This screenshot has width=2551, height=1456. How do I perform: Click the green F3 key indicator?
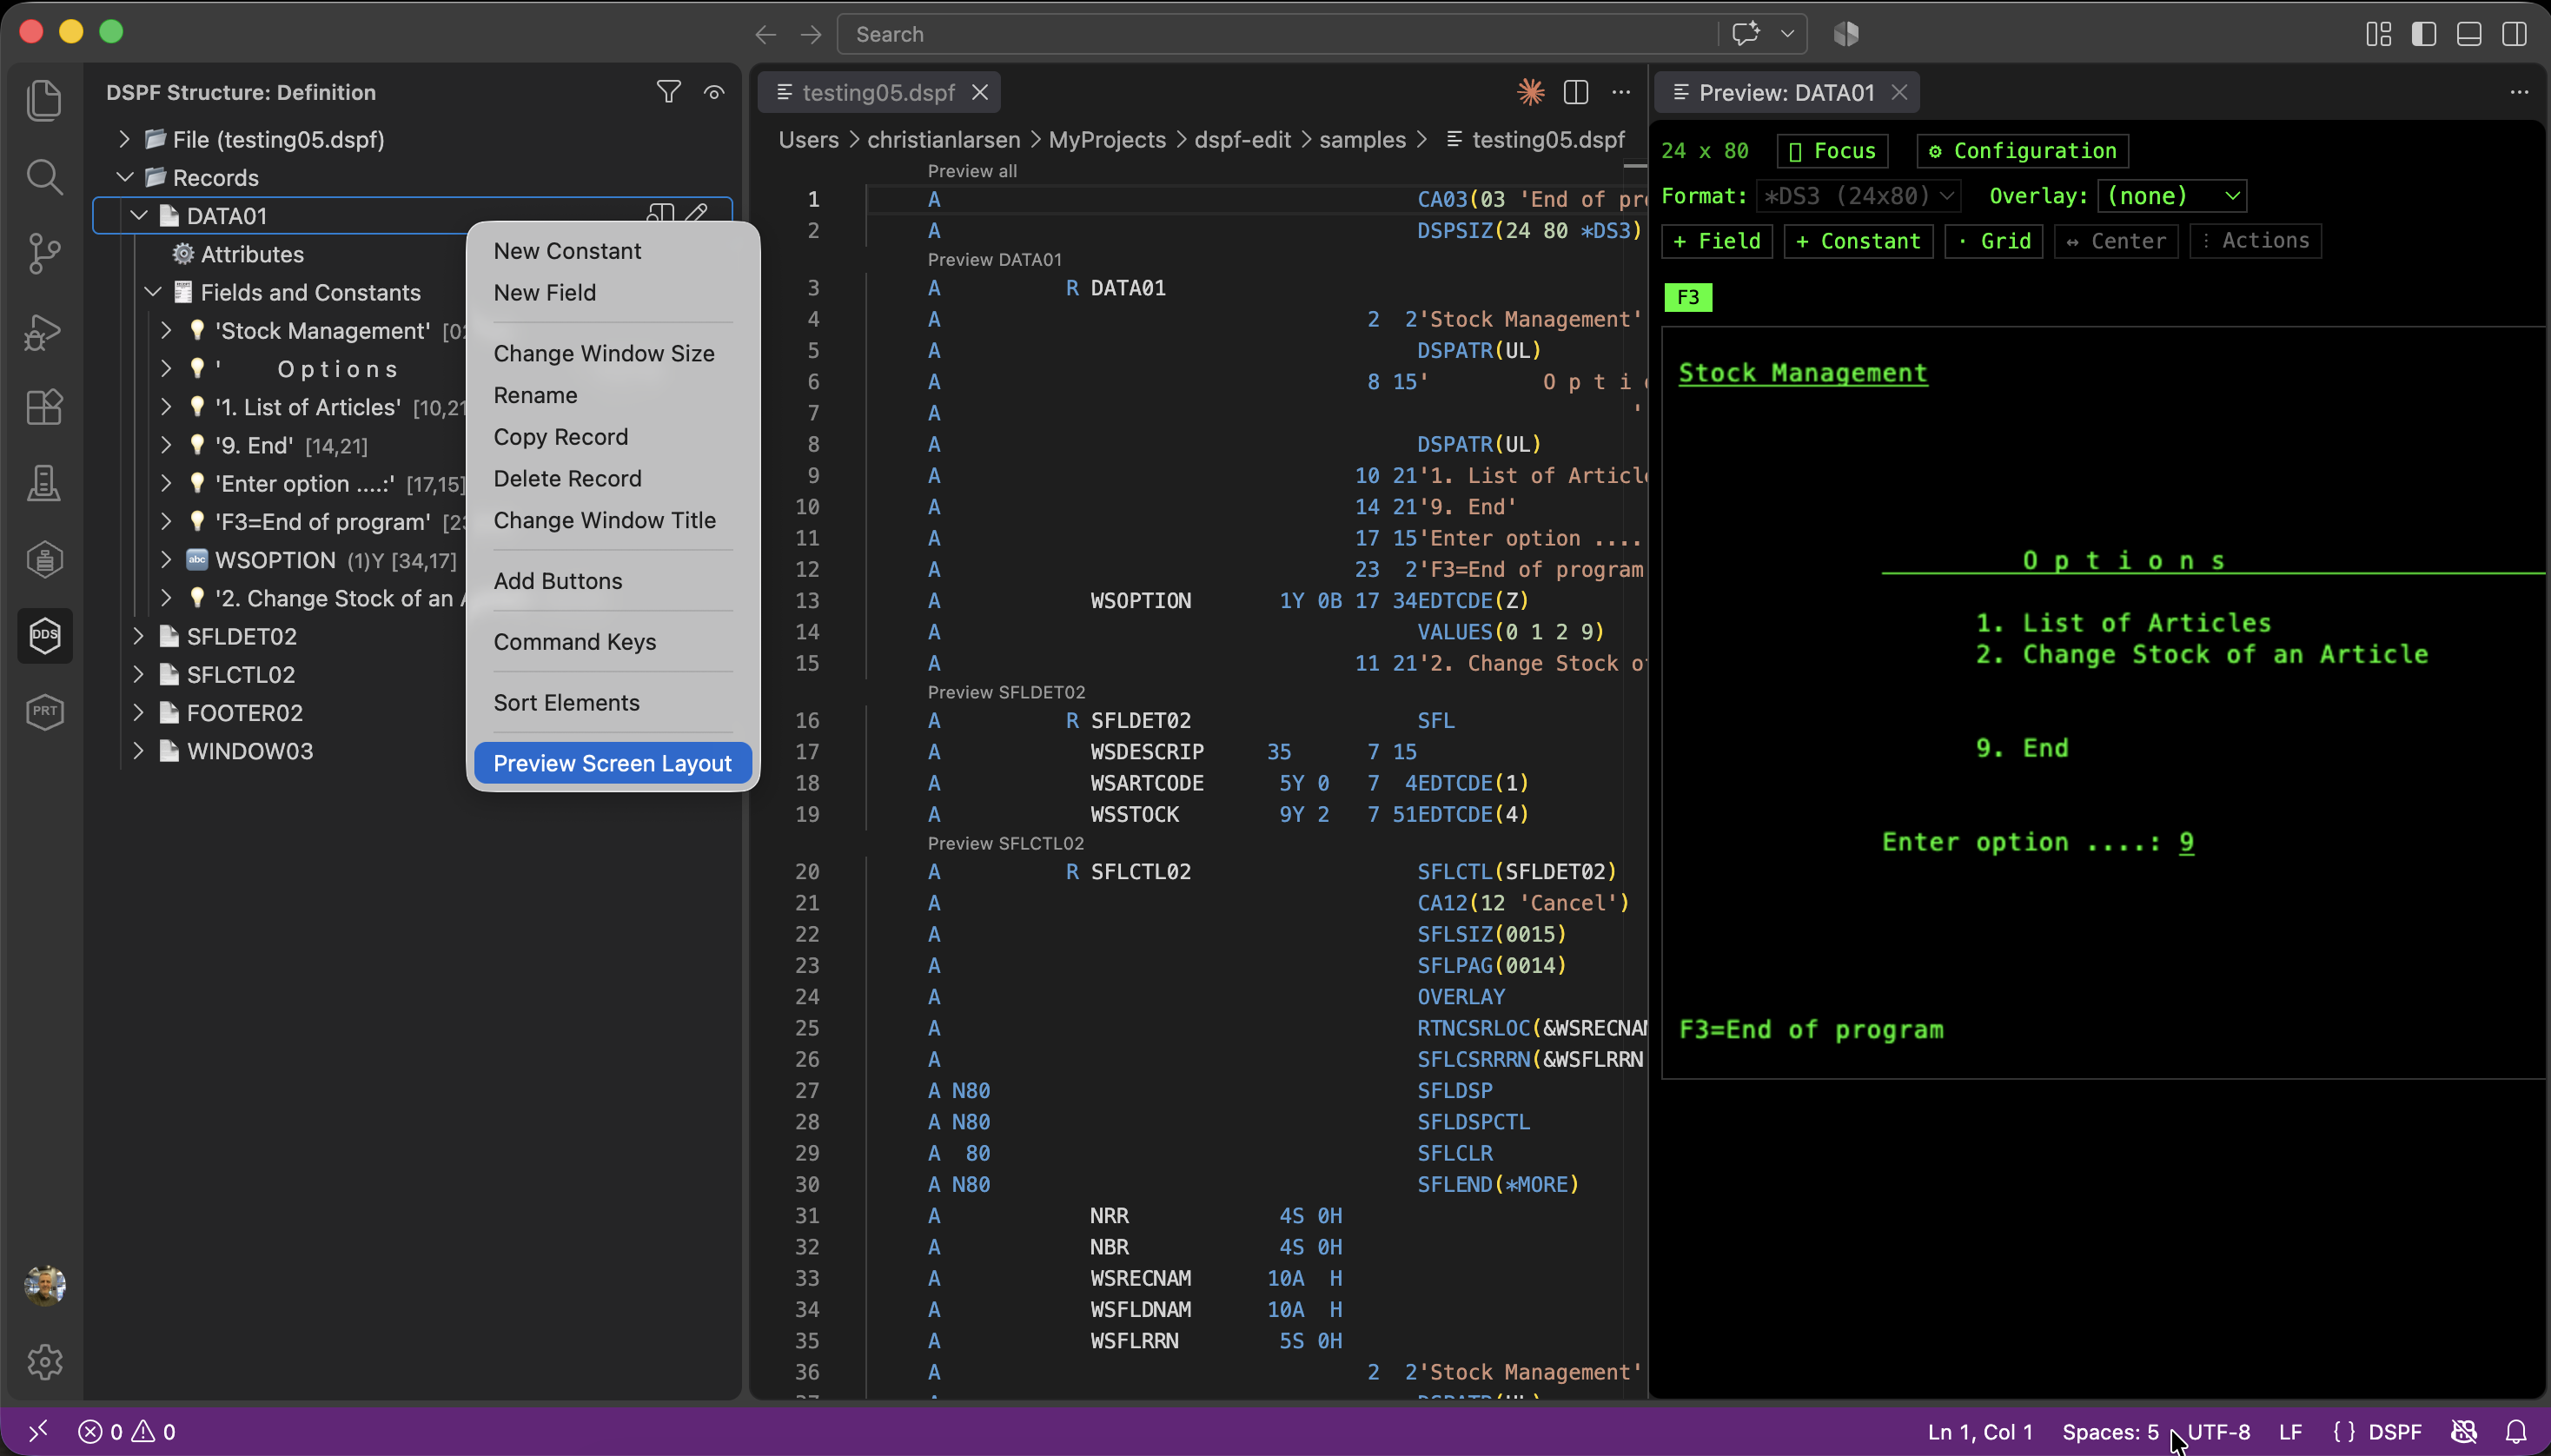pyautogui.click(x=1688, y=297)
